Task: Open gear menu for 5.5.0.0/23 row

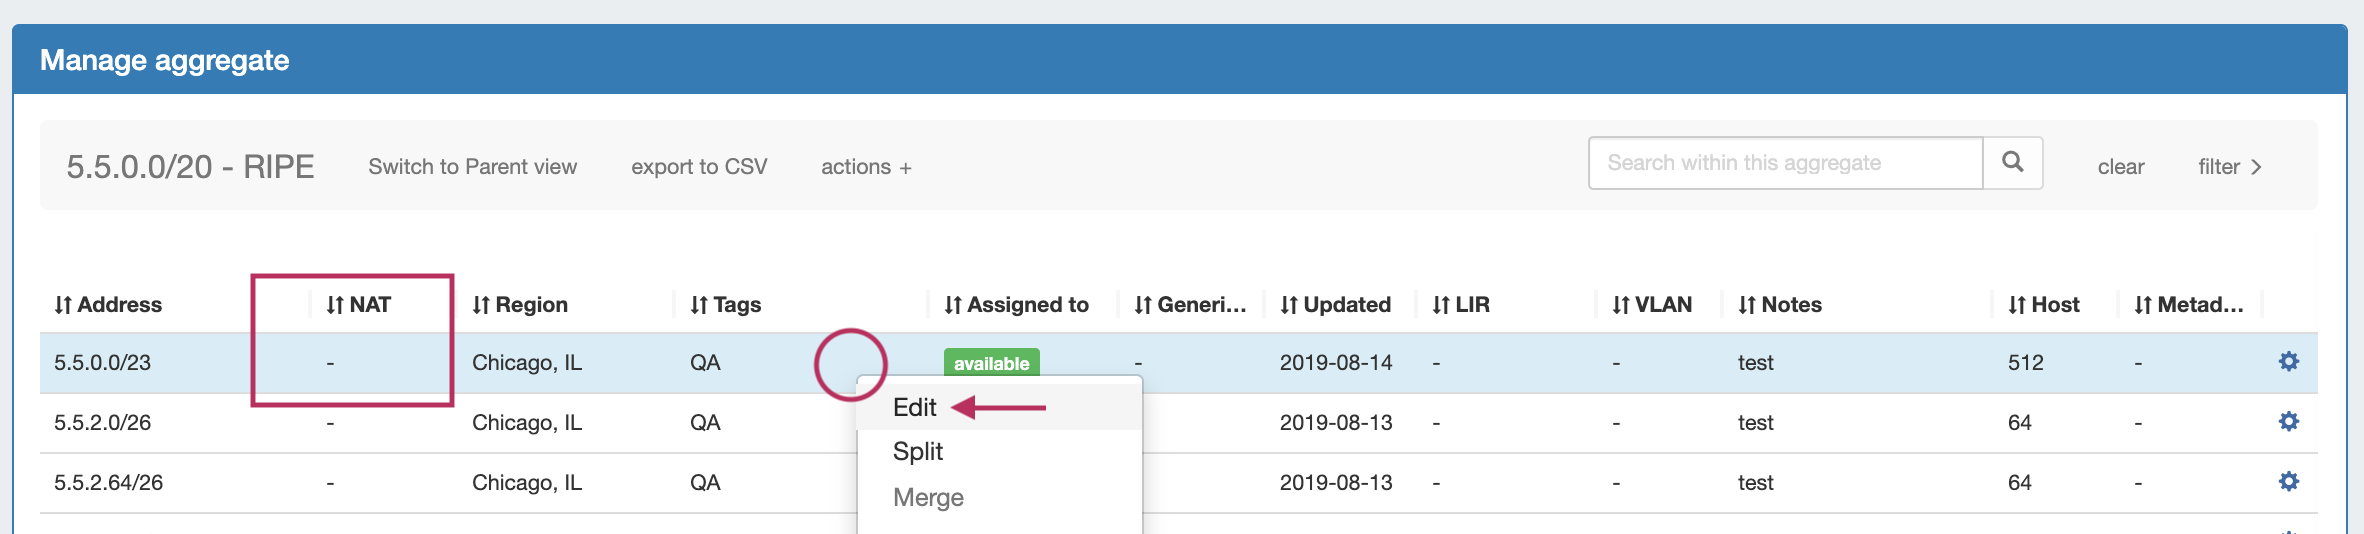Action: pos(2288,362)
